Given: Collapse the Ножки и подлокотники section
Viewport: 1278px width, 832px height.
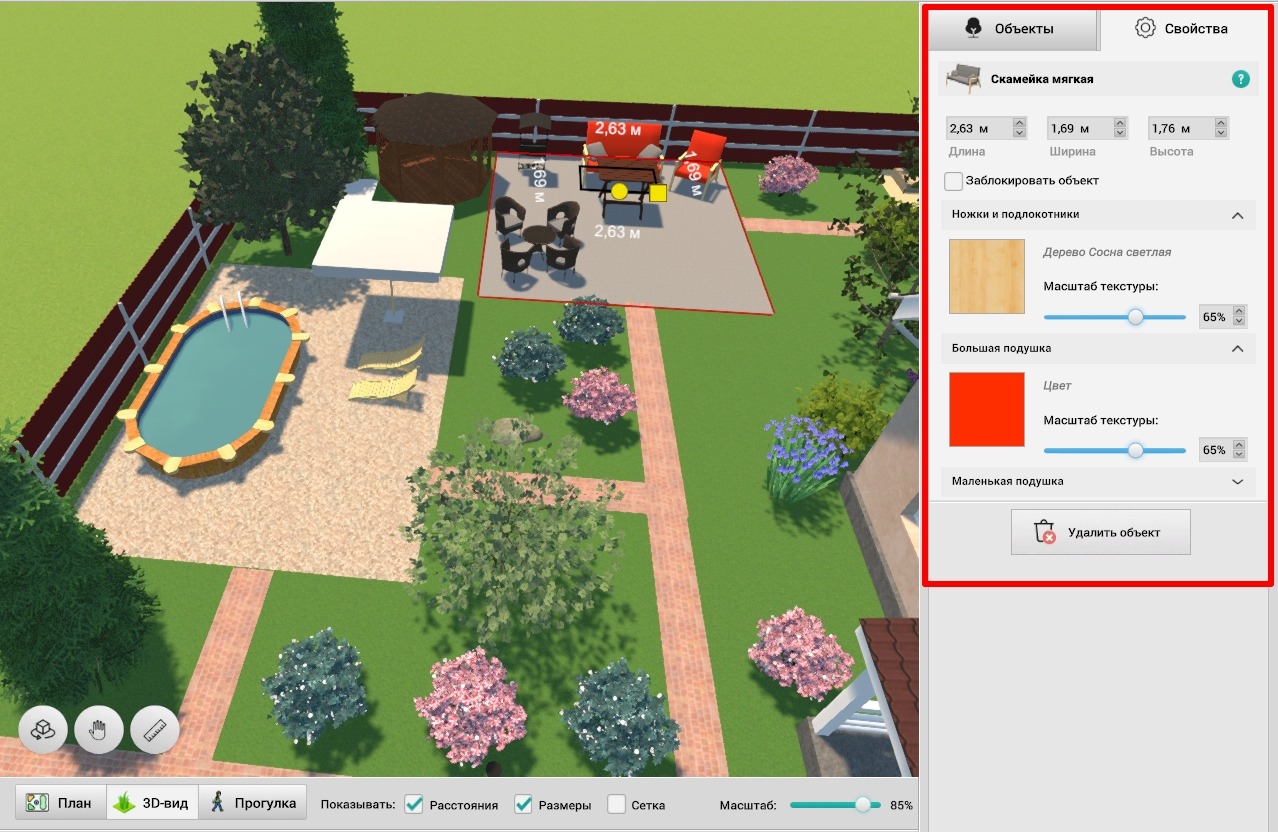Looking at the screenshot, I should point(1237,215).
